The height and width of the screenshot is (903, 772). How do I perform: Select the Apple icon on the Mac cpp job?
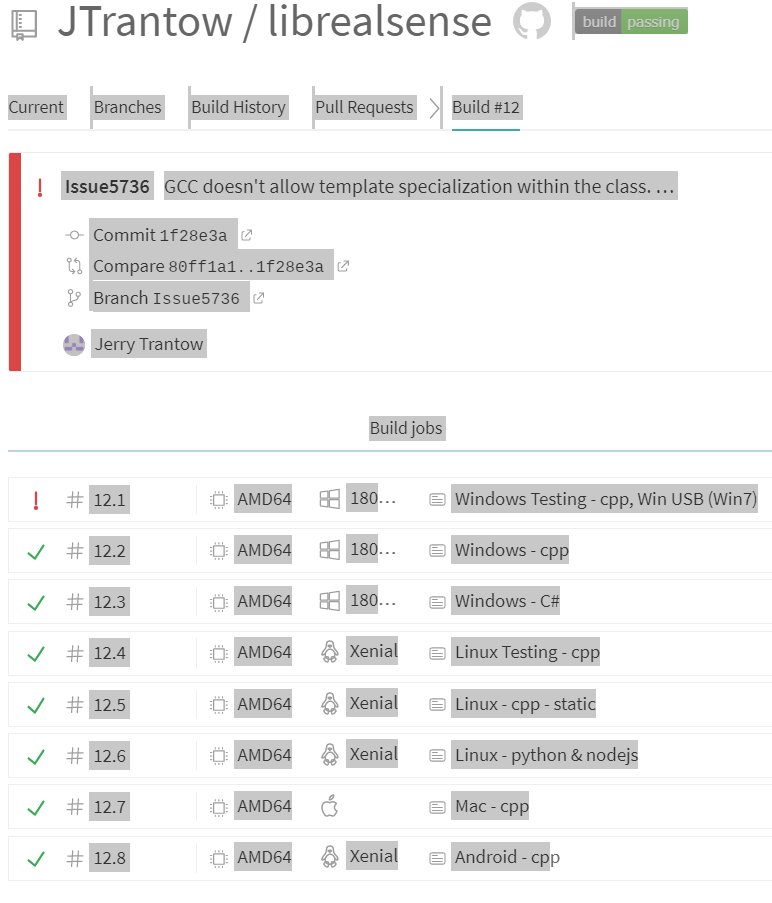[330, 805]
